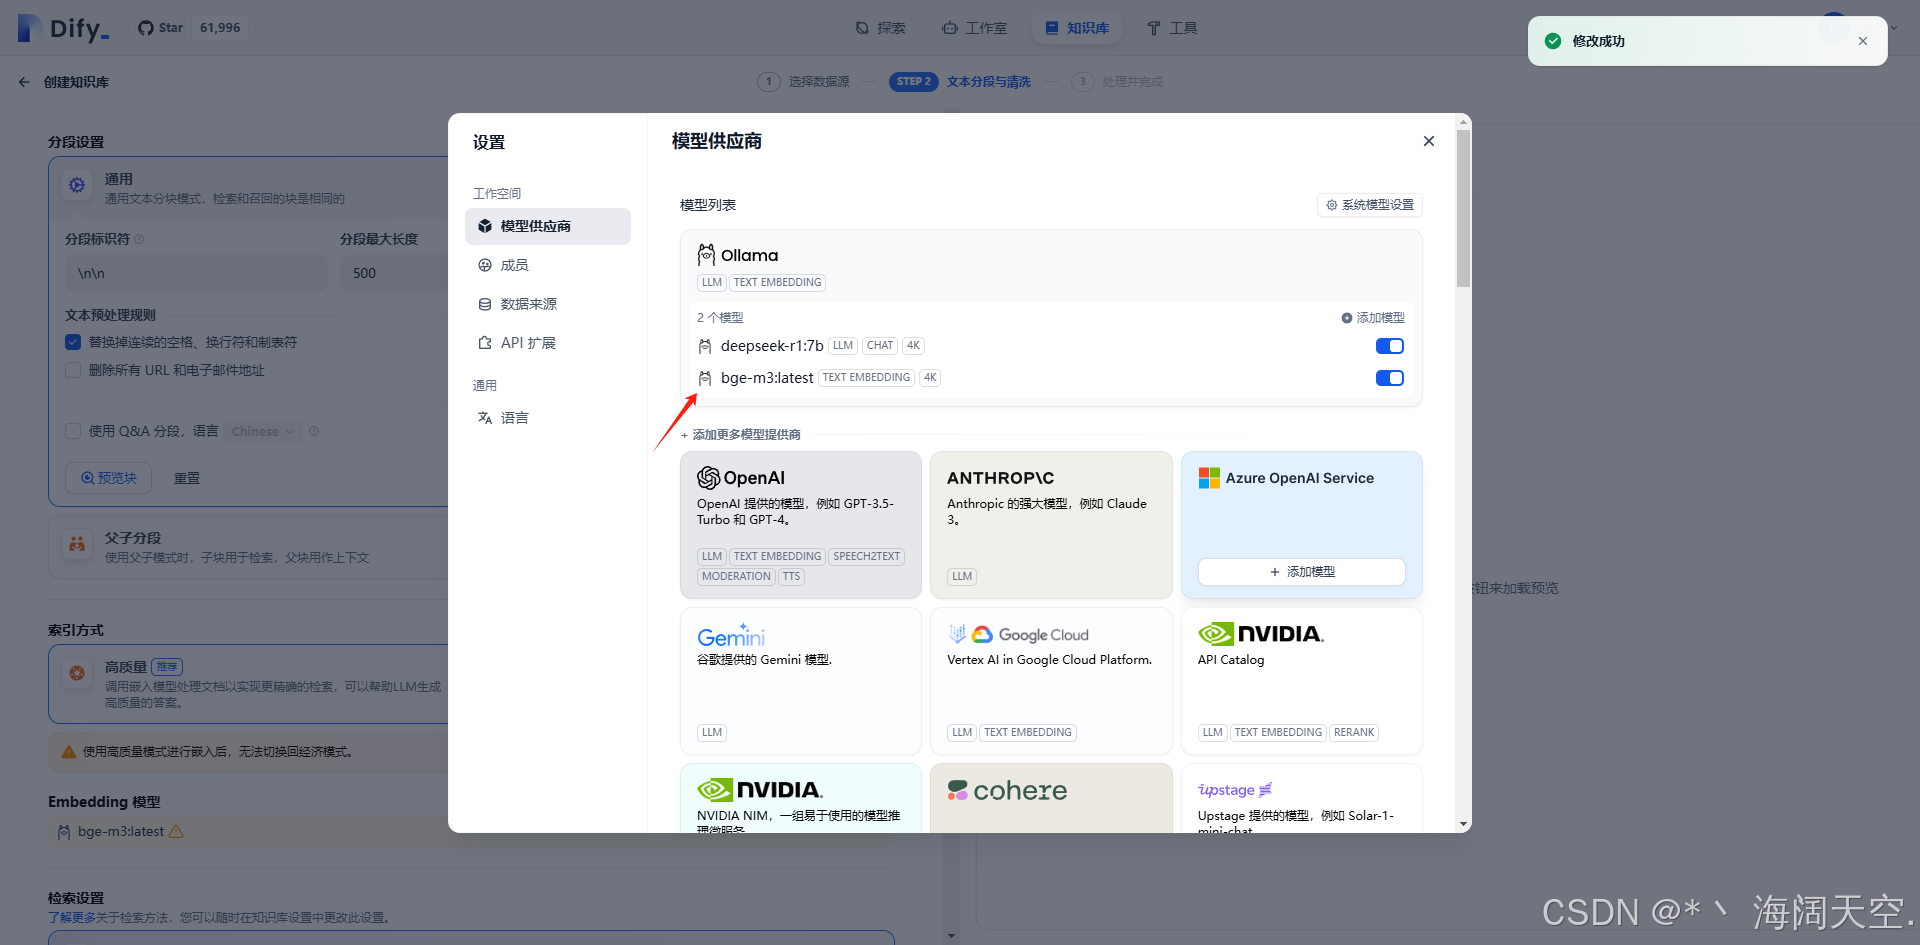Viewport: 1920px width, 945px height.
Task: Click the bge-m3:latest model icon in list
Action: click(x=705, y=378)
